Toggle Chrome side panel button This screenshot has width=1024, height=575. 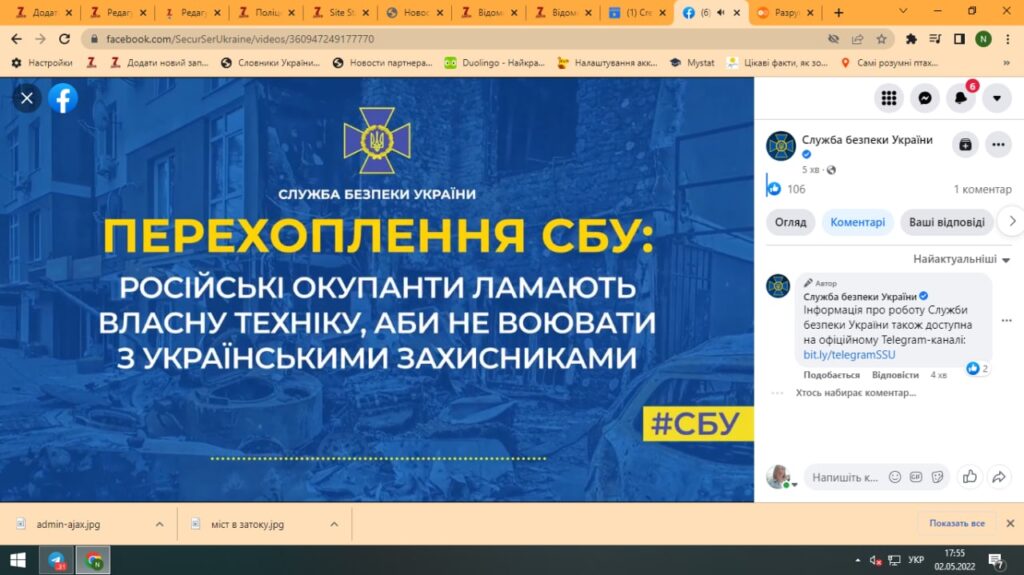tap(959, 39)
